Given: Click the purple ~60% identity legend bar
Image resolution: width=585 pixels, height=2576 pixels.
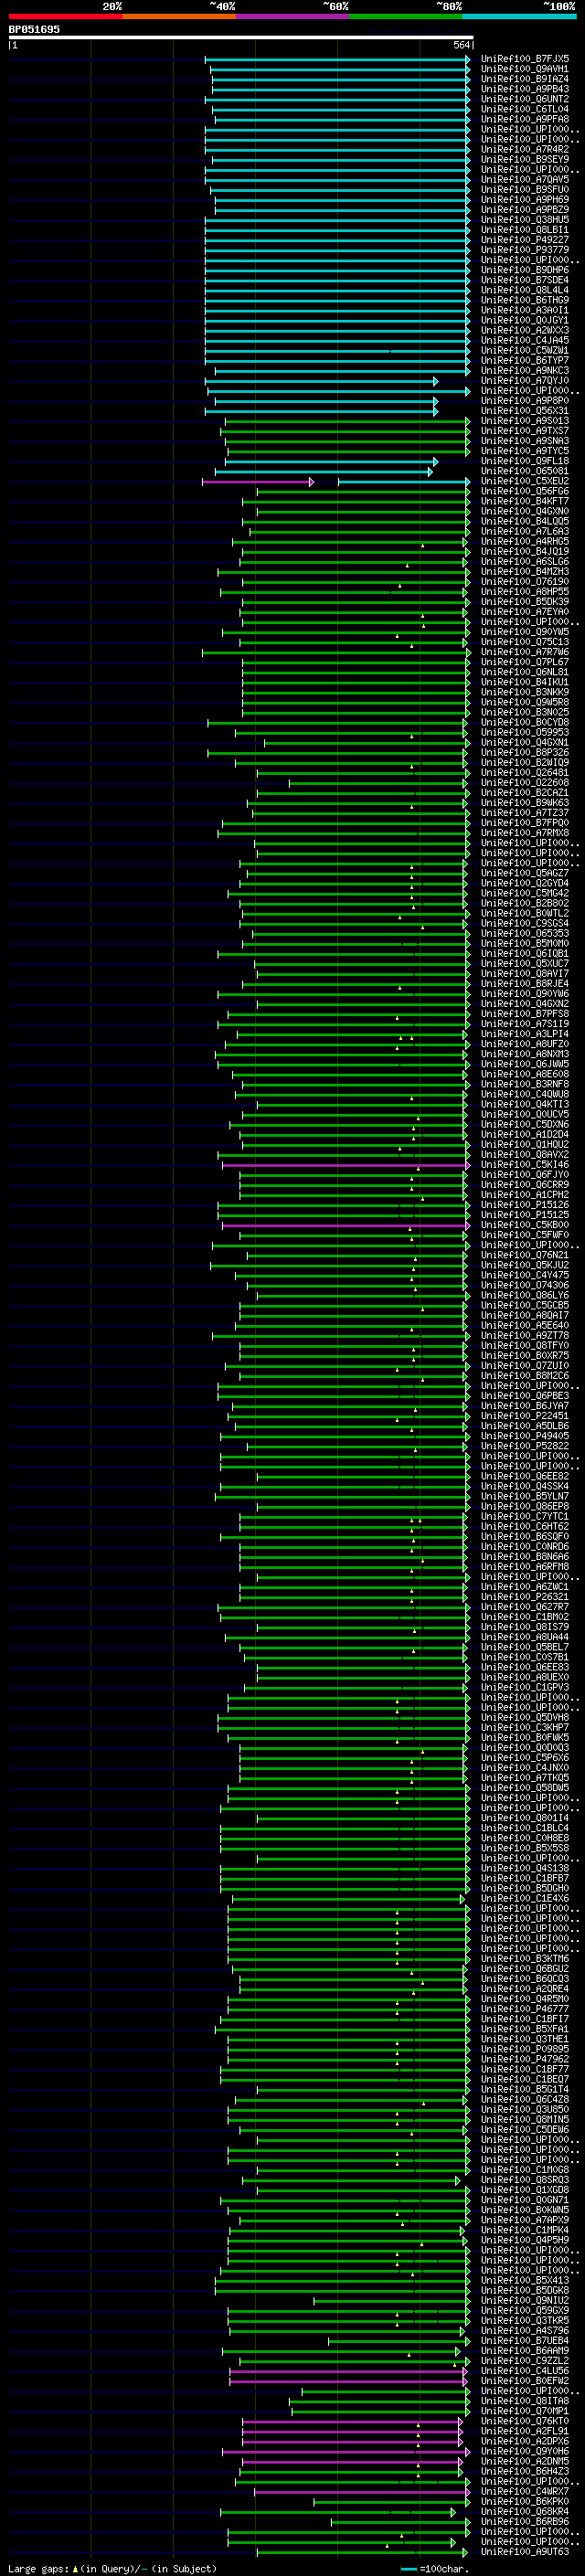Looking at the screenshot, I should pos(293,16).
